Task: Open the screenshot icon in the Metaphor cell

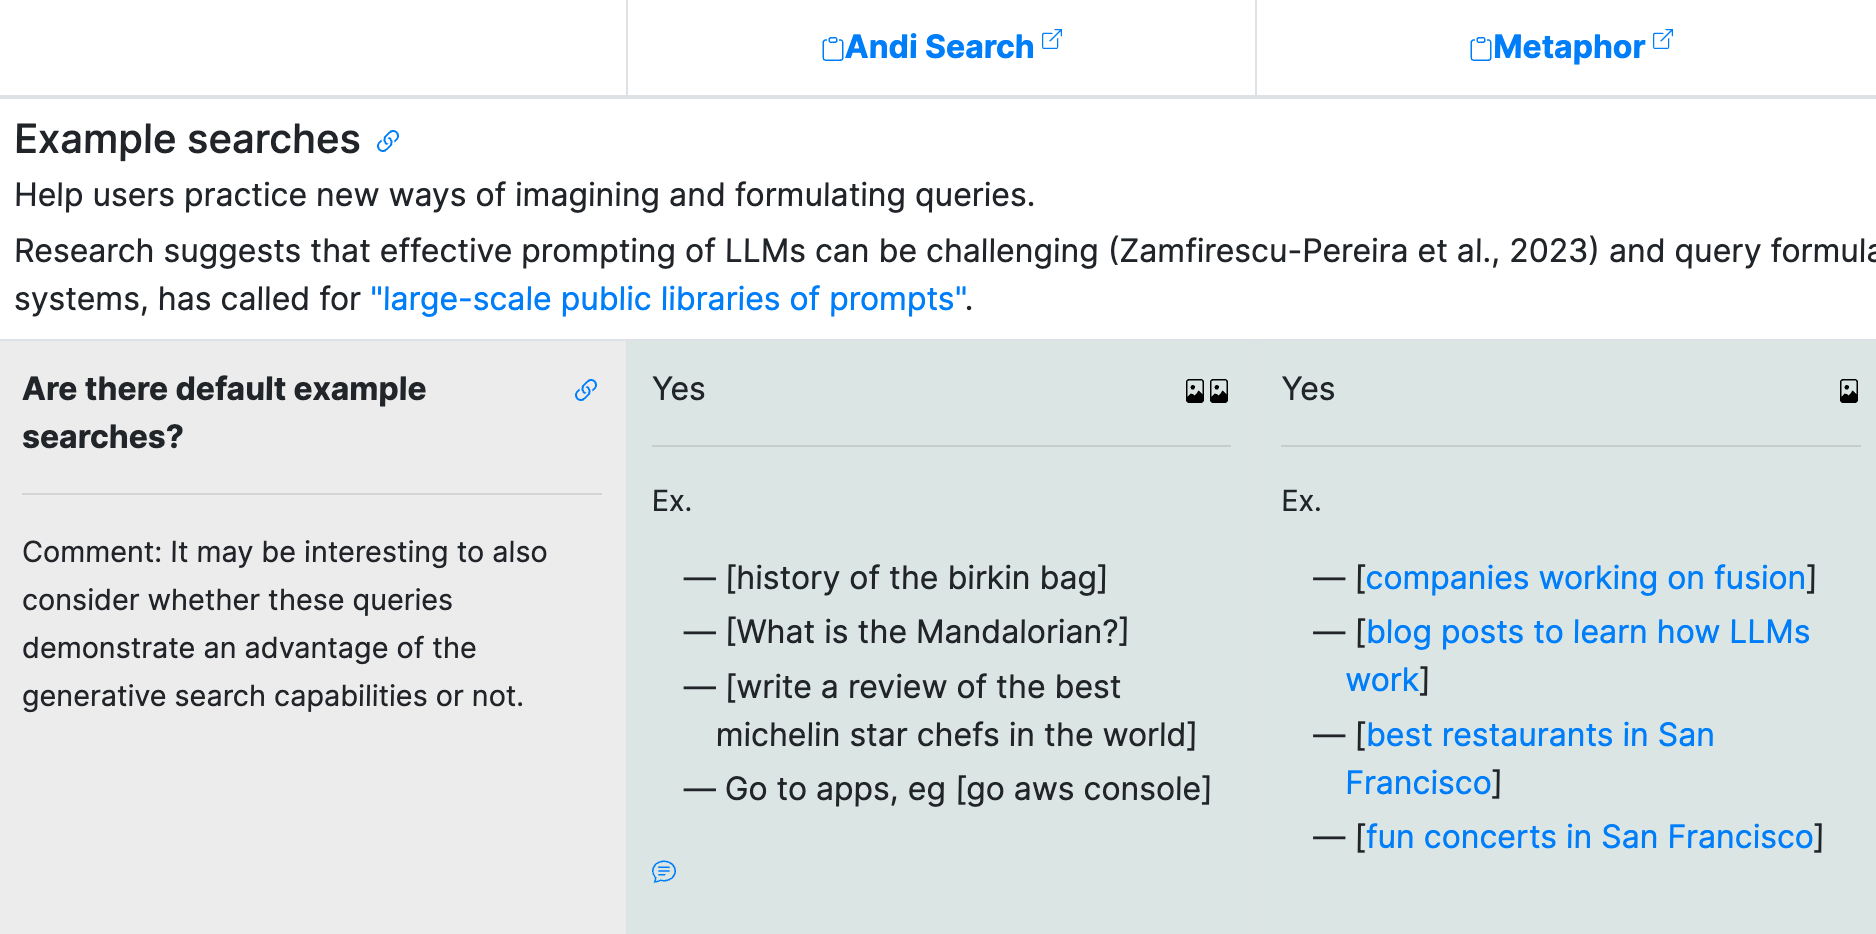Action: [1849, 392]
